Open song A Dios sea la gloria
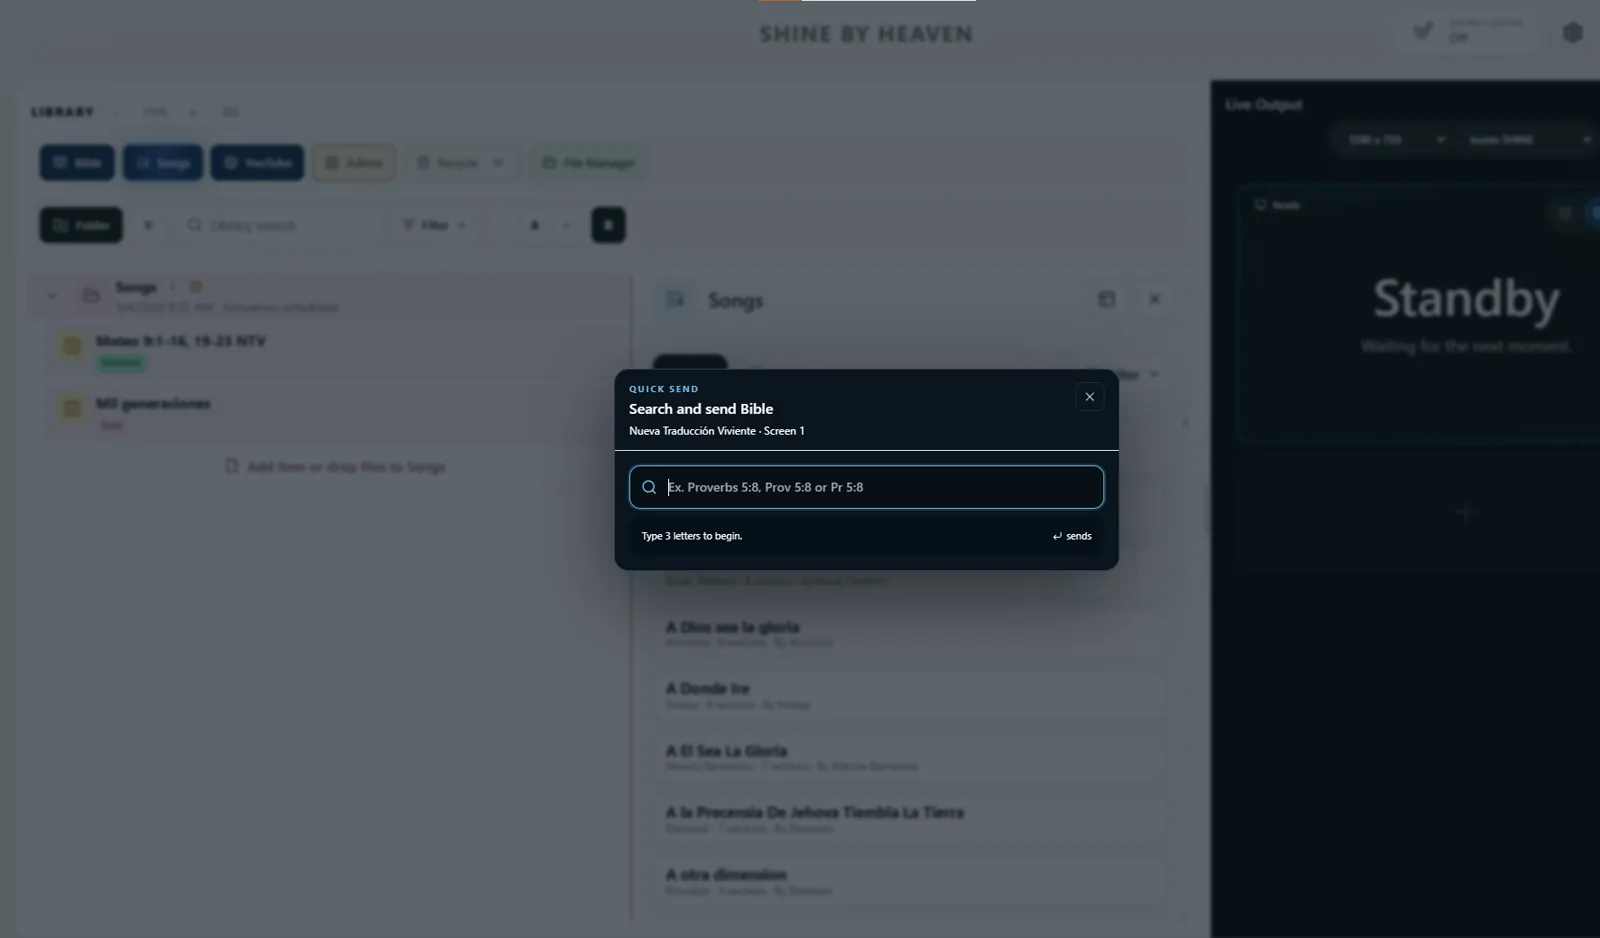Viewport: 1600px width, 938px height. pos(910,633)
